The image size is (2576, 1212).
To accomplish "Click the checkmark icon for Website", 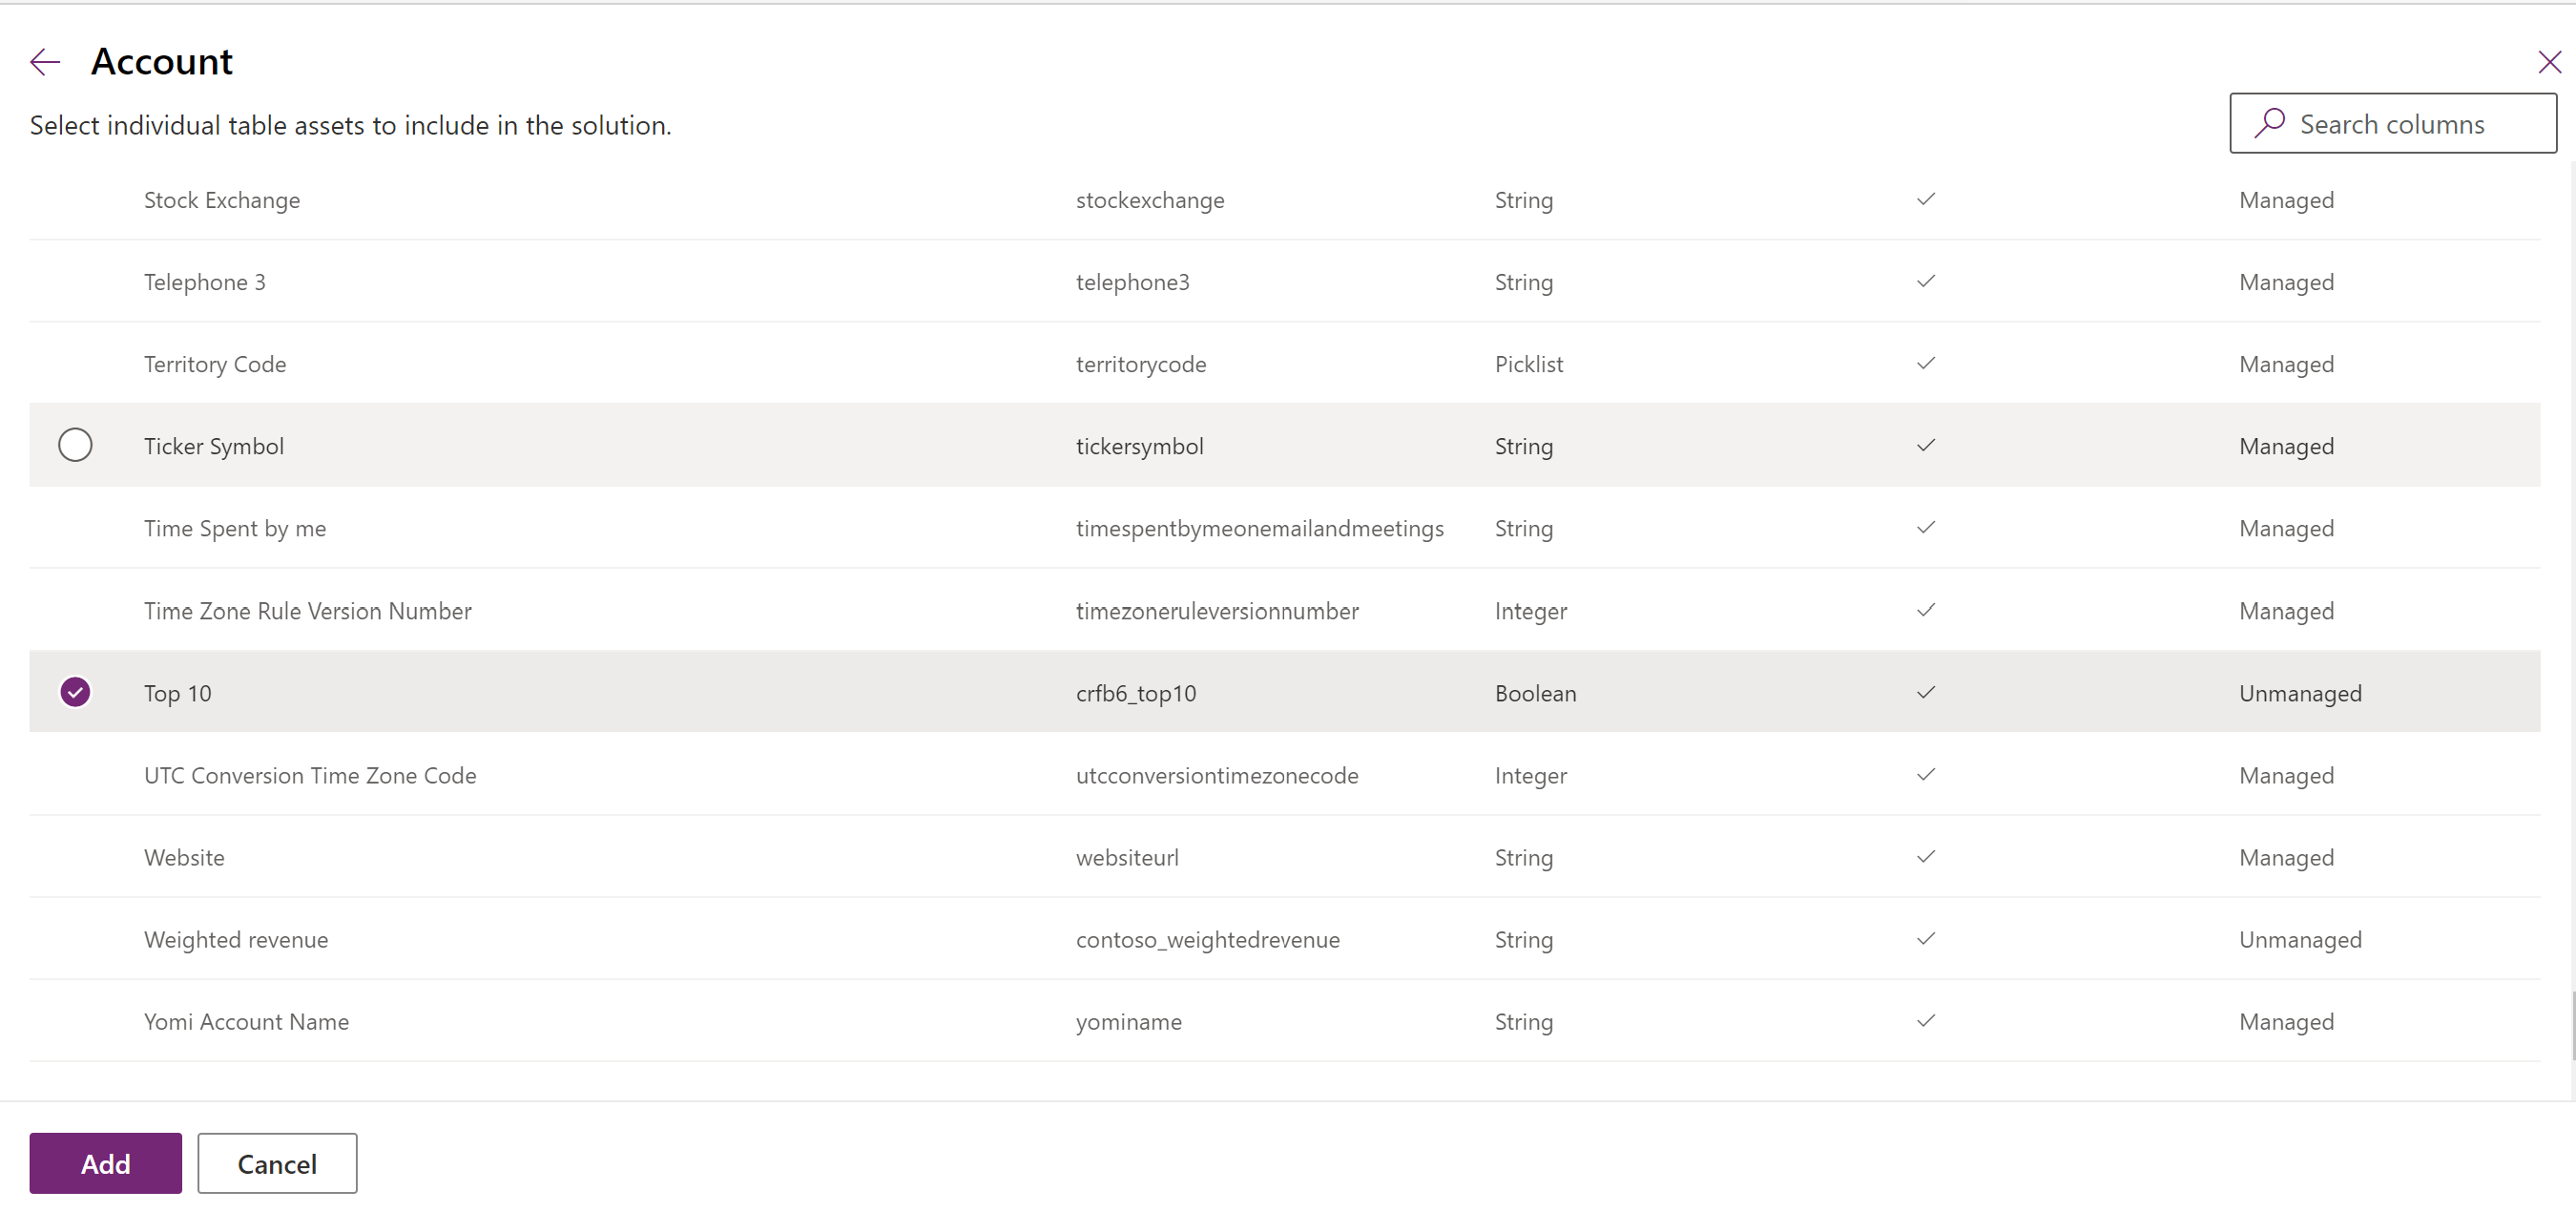I will point(1925,856).
